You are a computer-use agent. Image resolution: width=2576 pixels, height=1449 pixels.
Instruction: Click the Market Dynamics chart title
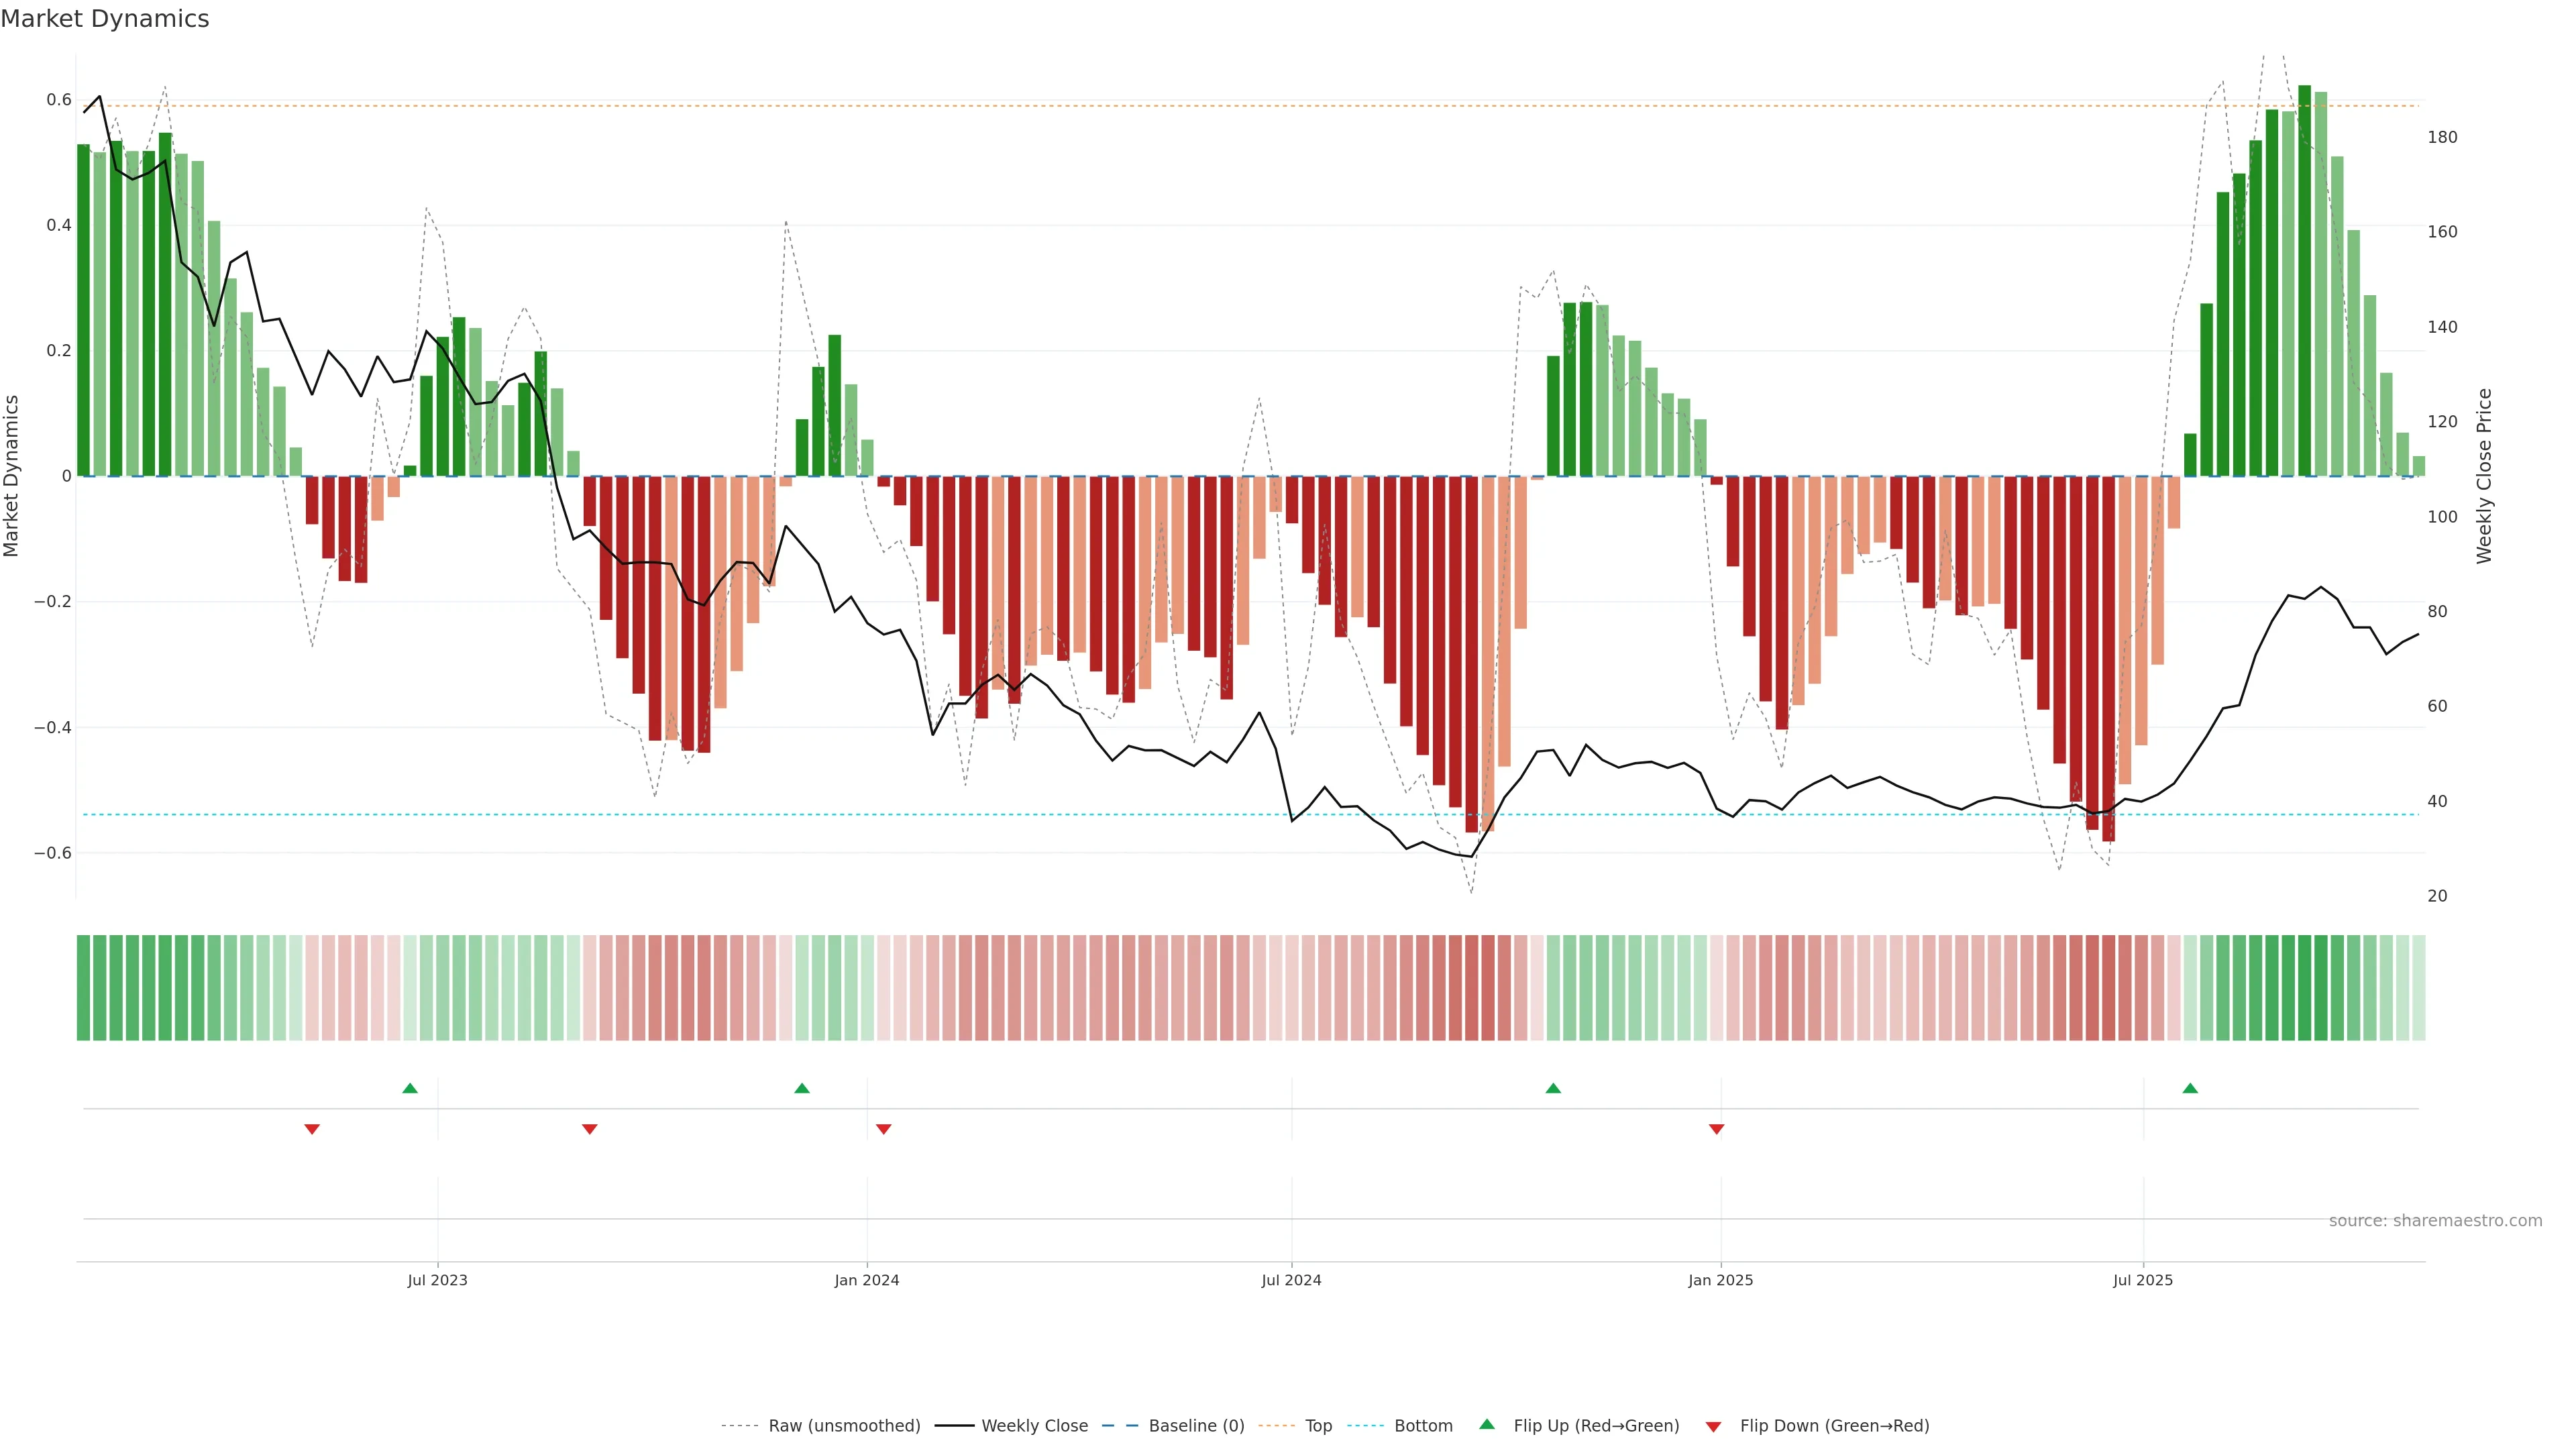105,19
